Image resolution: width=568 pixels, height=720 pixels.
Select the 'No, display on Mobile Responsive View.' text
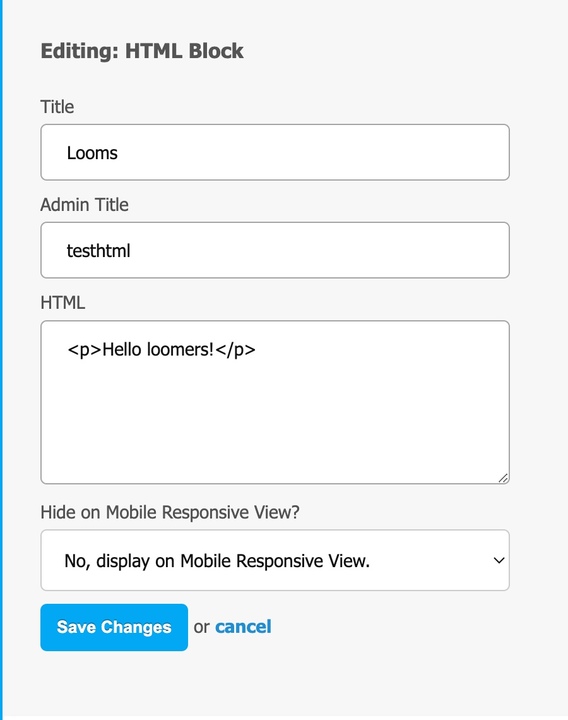point(217,561)
